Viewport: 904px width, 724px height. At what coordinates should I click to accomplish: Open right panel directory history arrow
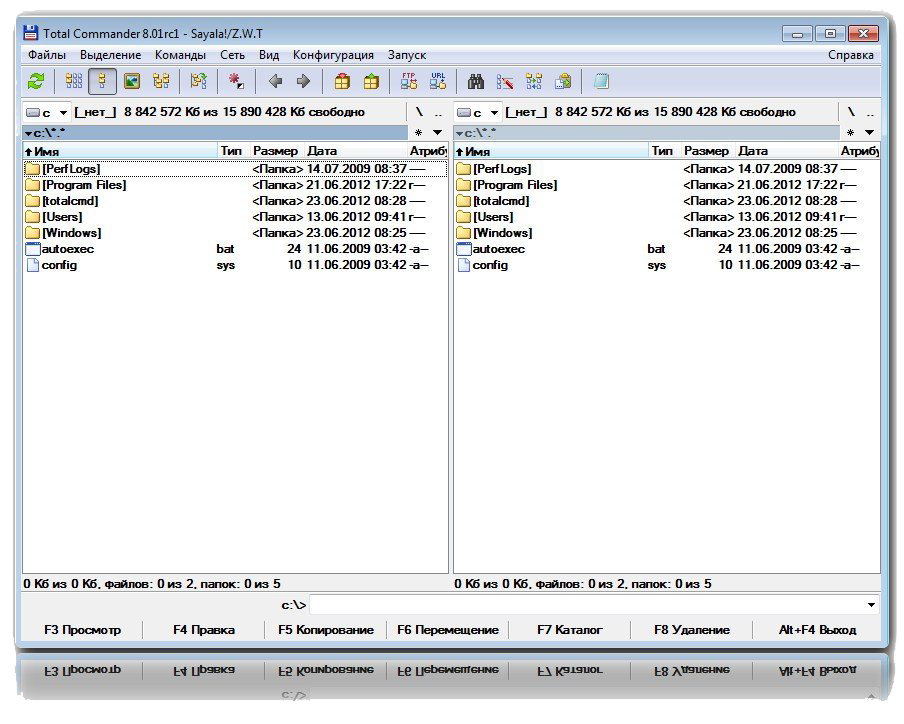click(869, 133)
